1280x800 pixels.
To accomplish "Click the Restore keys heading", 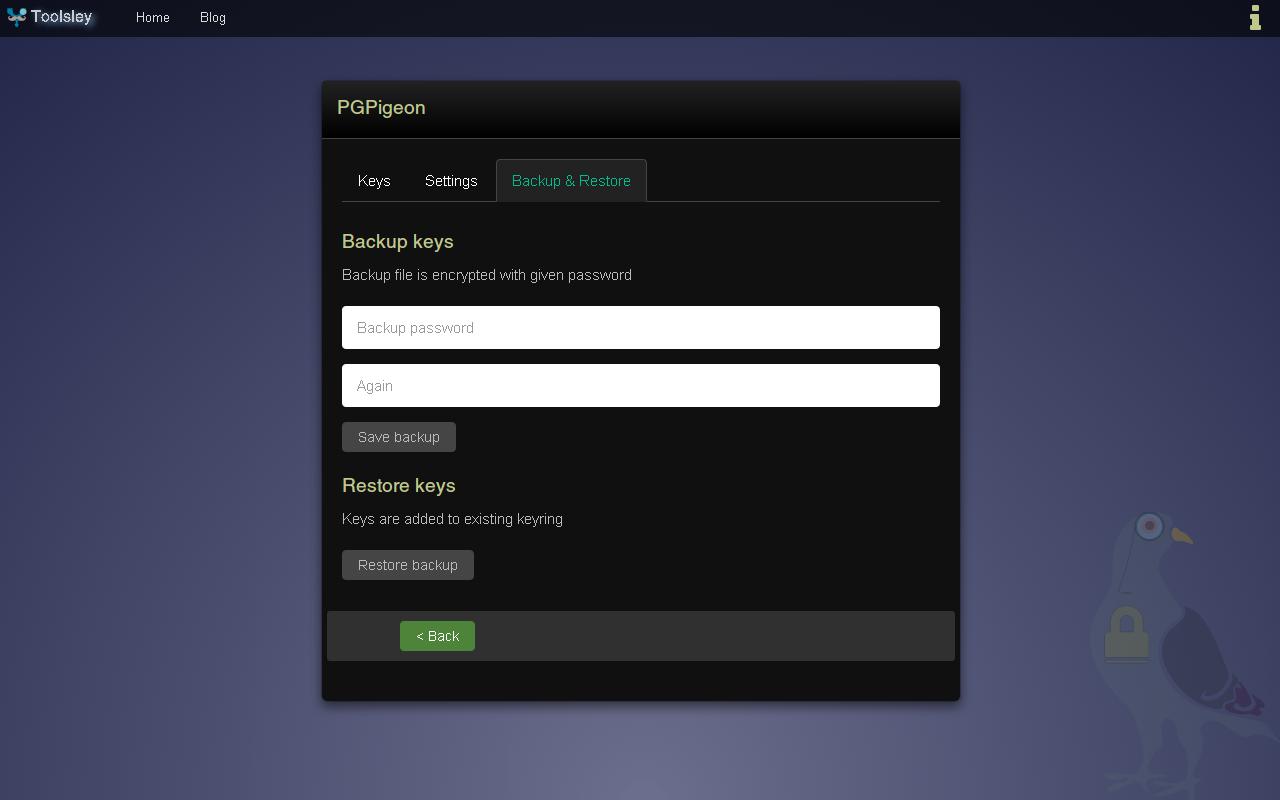I will pyautogui.click(x=399, y=486).
